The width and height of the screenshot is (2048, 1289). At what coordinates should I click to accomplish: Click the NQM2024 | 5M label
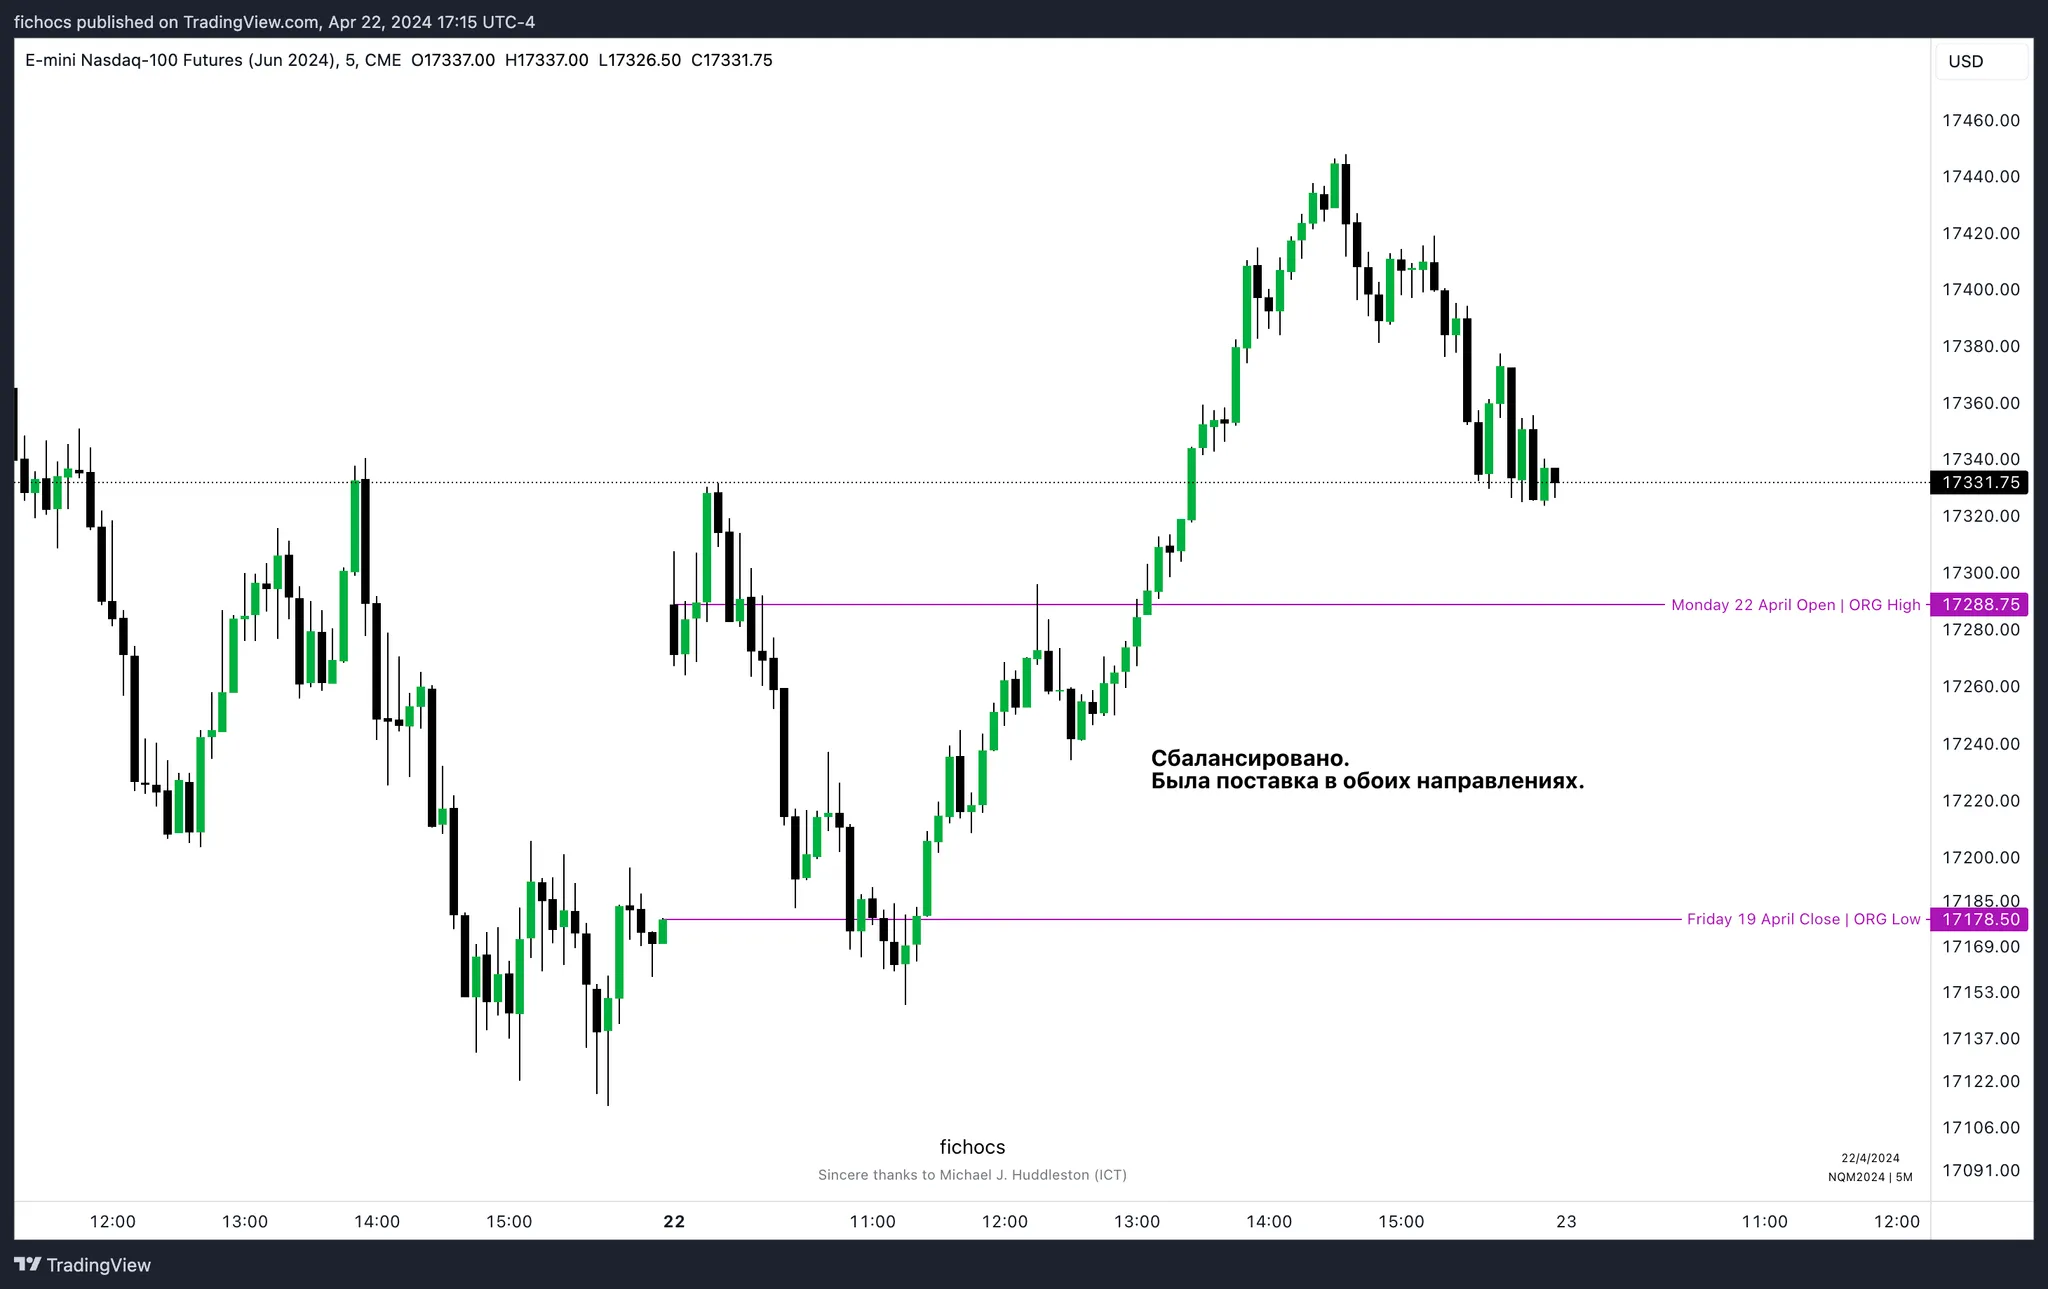click(1870, 1177)
